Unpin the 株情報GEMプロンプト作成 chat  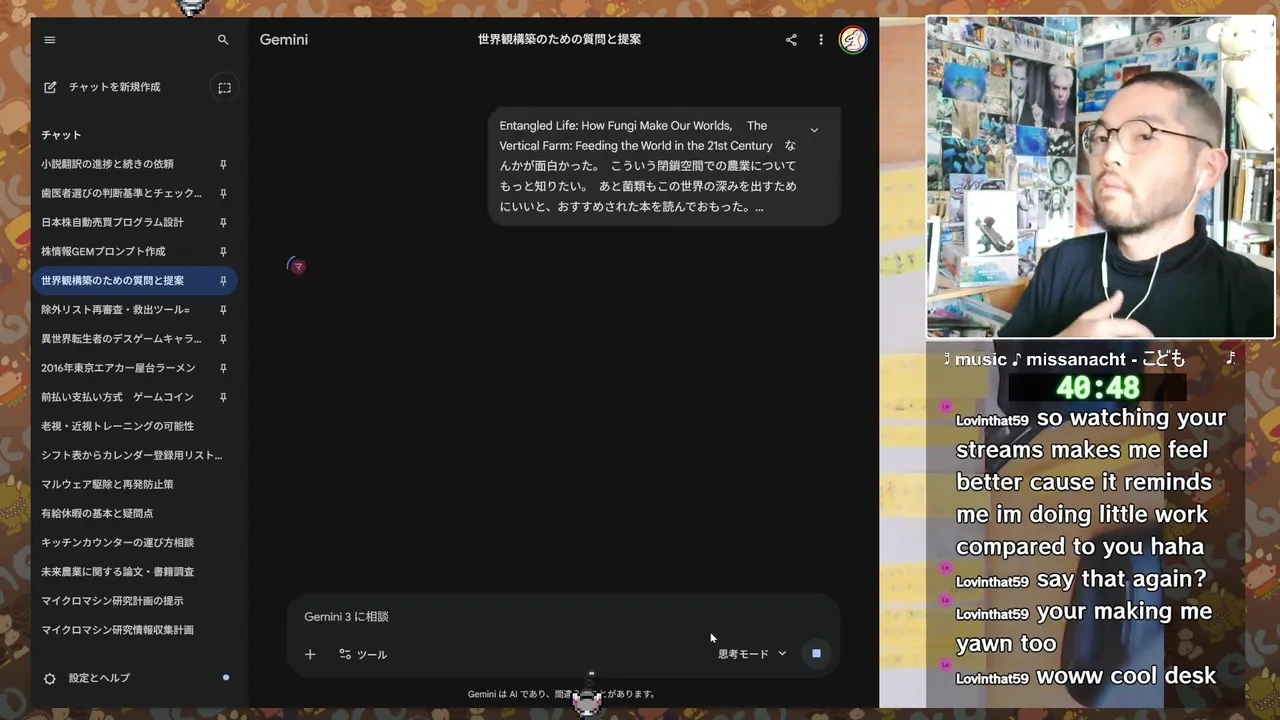point(223,252)
